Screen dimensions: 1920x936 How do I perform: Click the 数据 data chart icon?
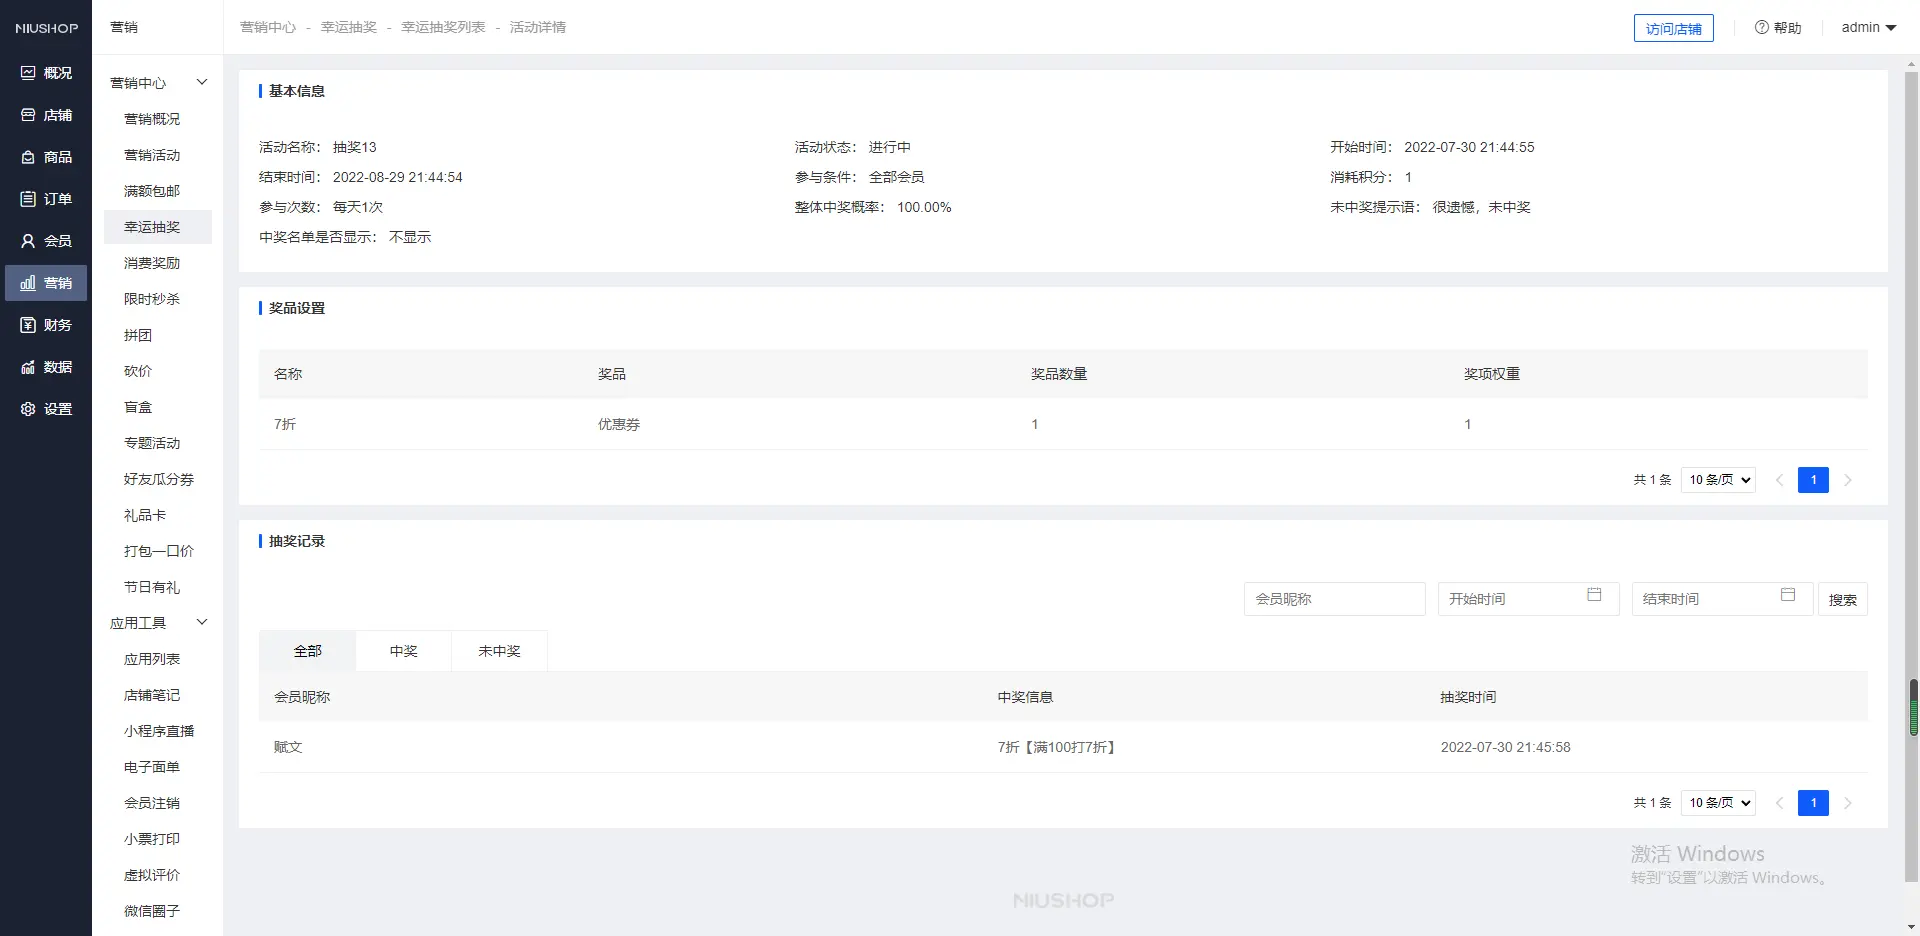click(x=28, y=367)
